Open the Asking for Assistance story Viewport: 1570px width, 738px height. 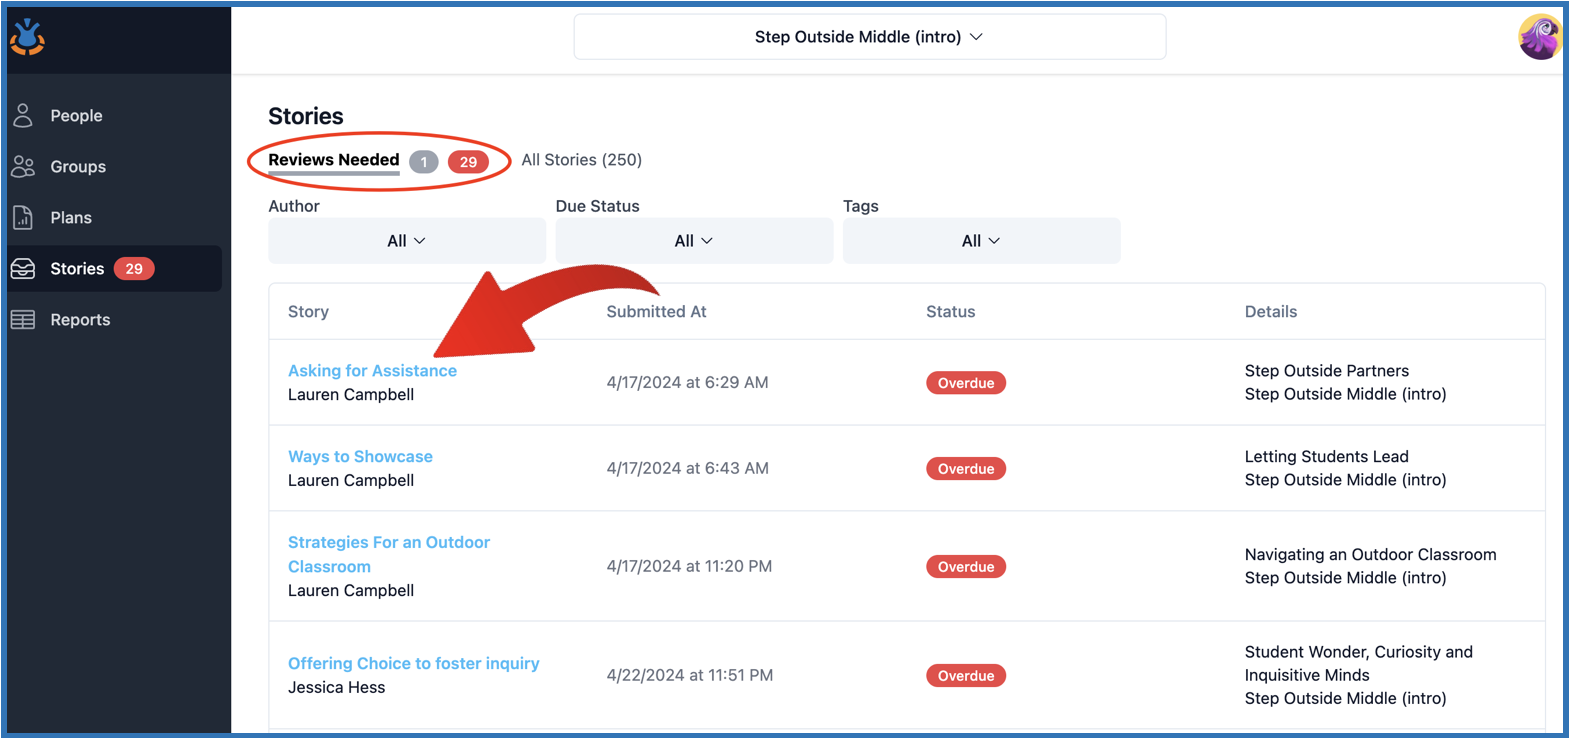pos(372,371)
